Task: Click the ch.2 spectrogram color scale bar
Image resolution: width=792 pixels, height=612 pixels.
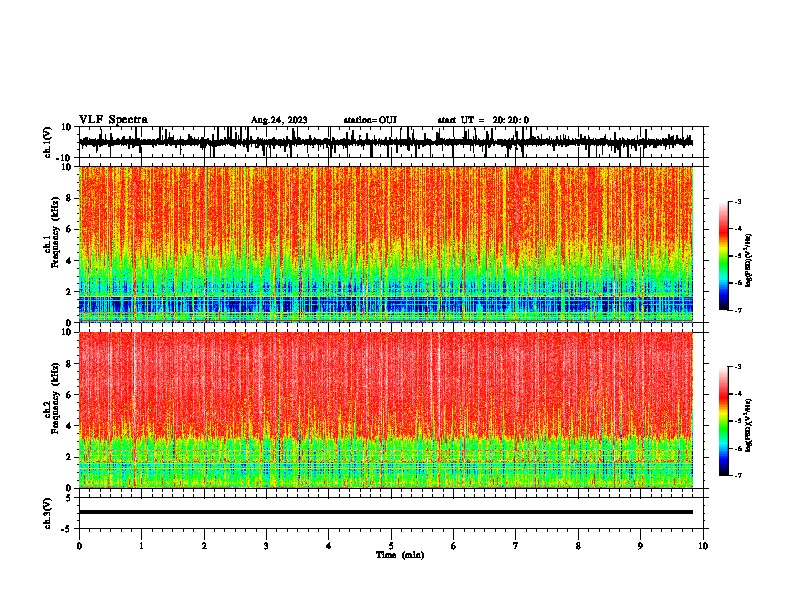Action: pos(723,421)
